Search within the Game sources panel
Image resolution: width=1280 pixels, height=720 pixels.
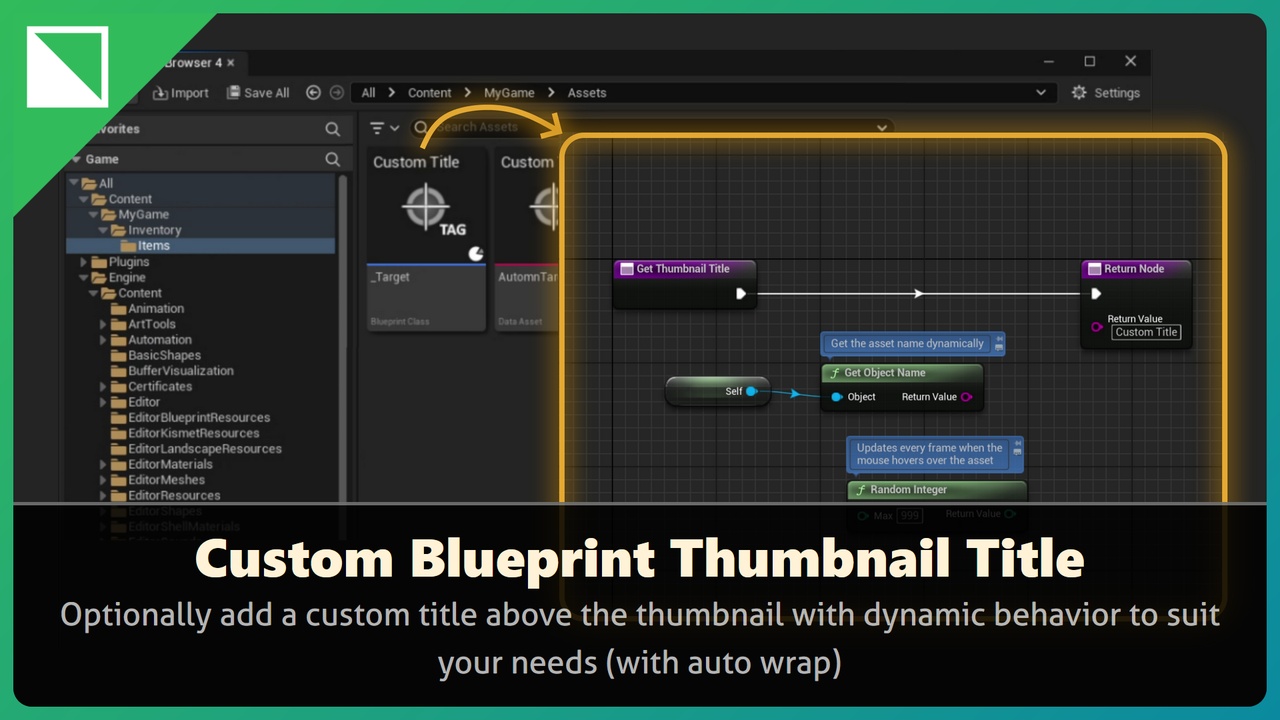332,159
